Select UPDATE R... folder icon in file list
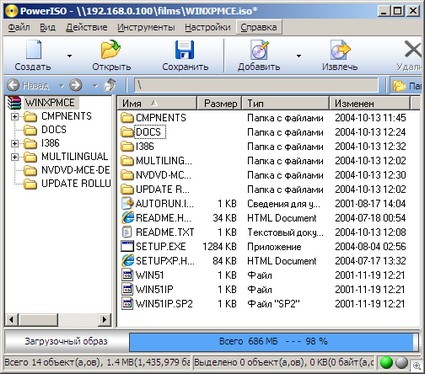425x374 pixels. (127, 190)
